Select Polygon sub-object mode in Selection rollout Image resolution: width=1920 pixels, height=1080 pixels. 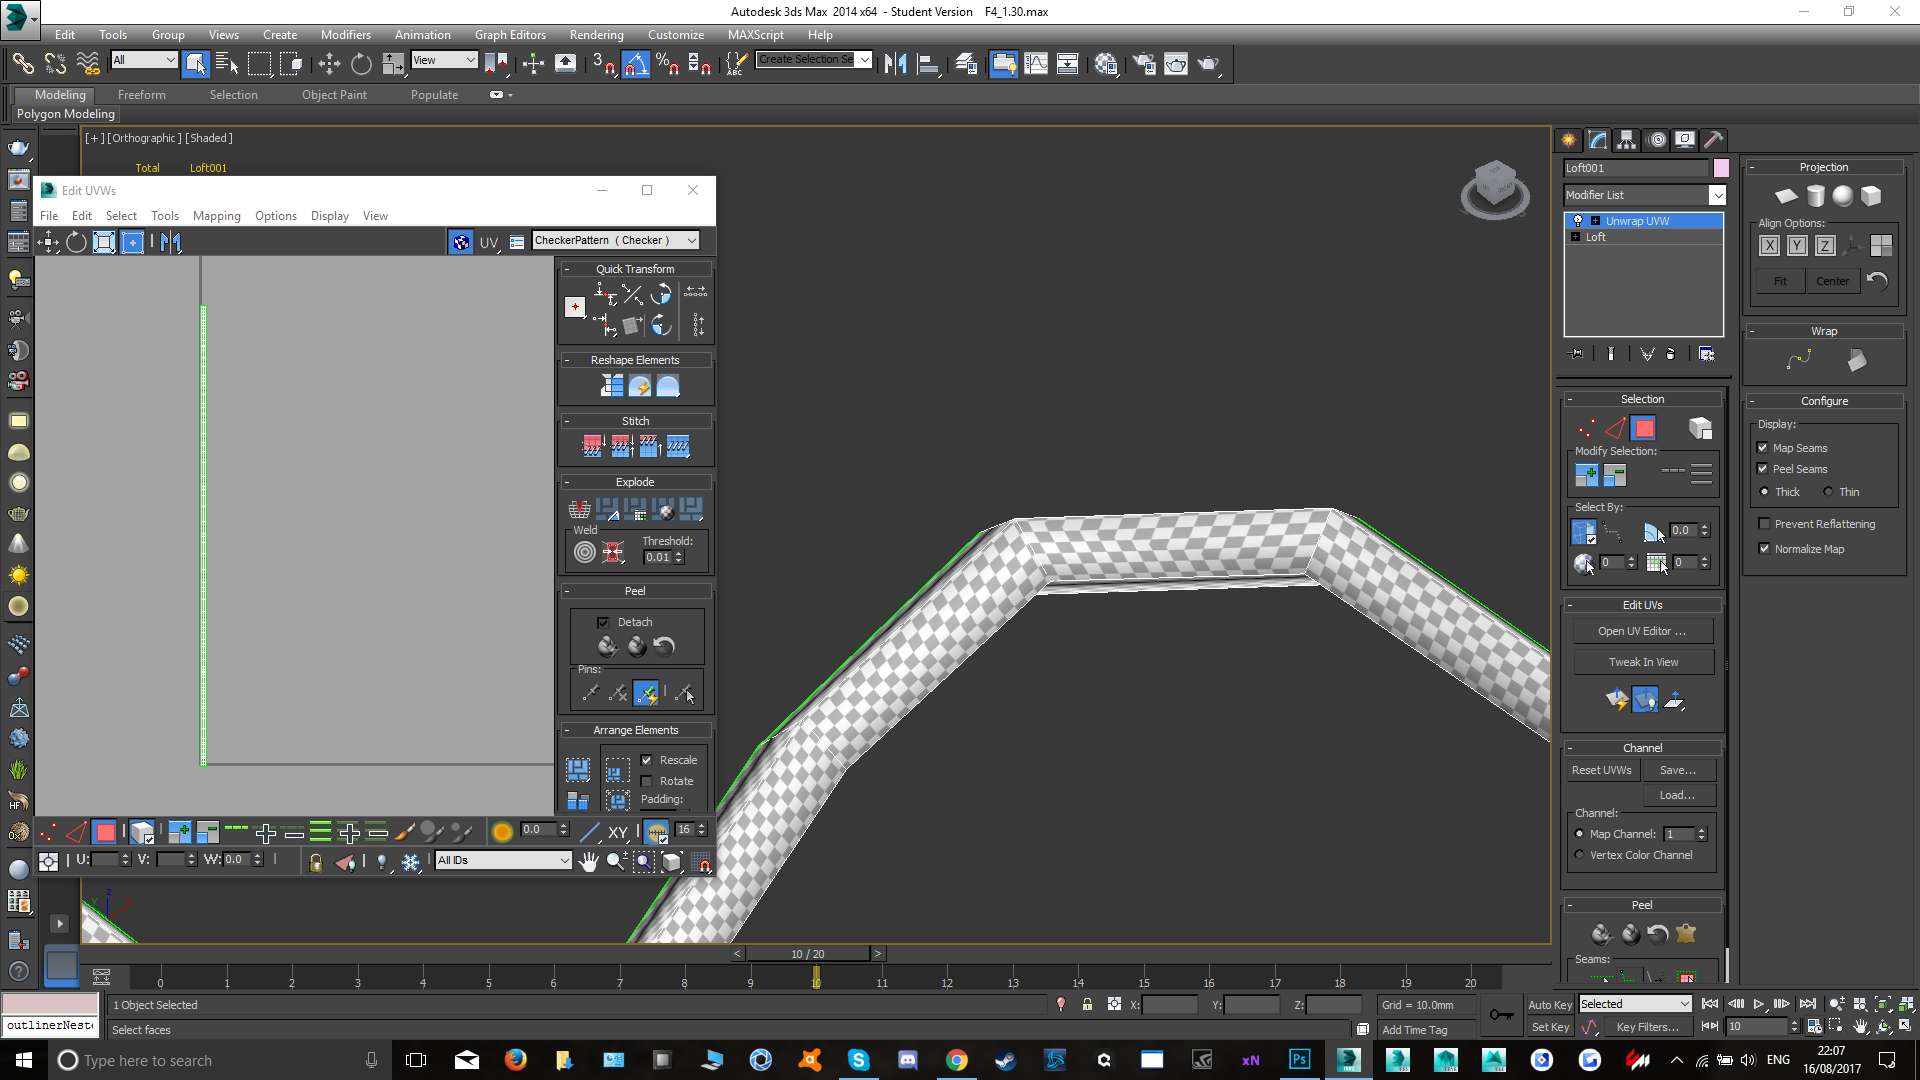pyautogui.click(x=1644, y=428)
